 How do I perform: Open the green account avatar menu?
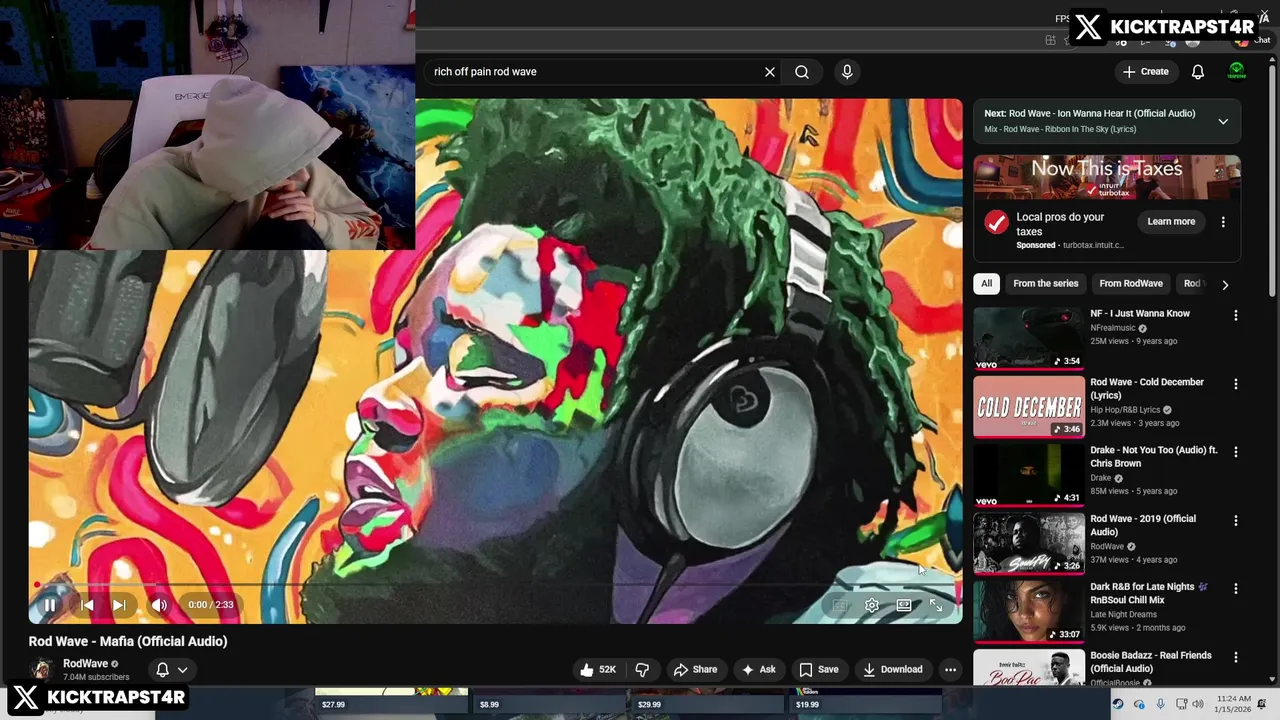click(x=1237, y=72)
